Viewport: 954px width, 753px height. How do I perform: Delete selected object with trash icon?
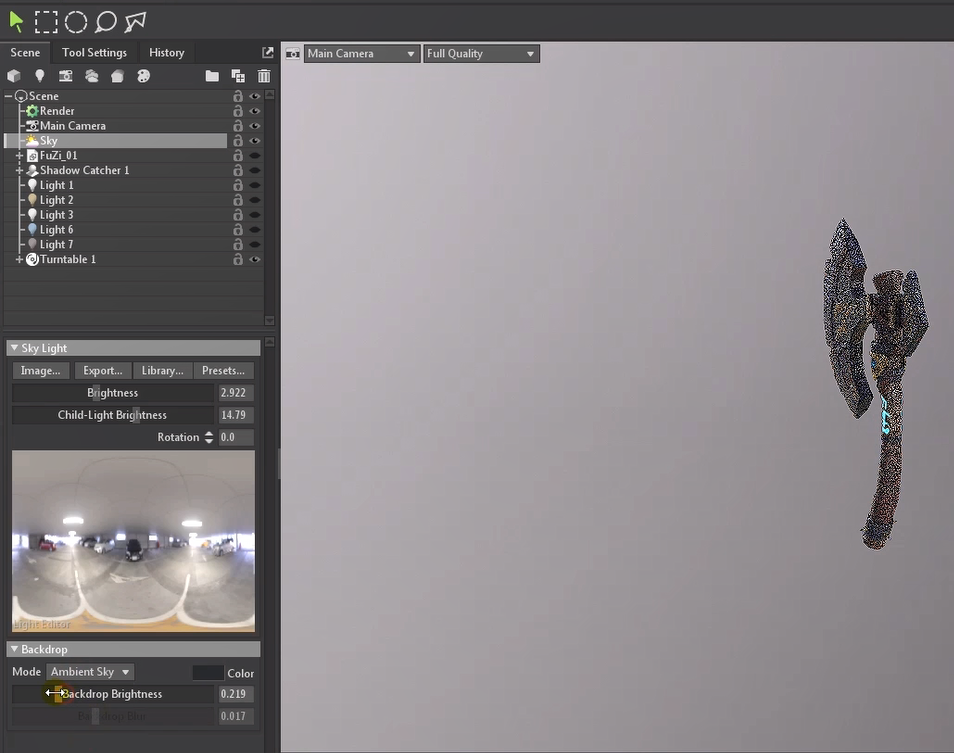coord(264,76)
